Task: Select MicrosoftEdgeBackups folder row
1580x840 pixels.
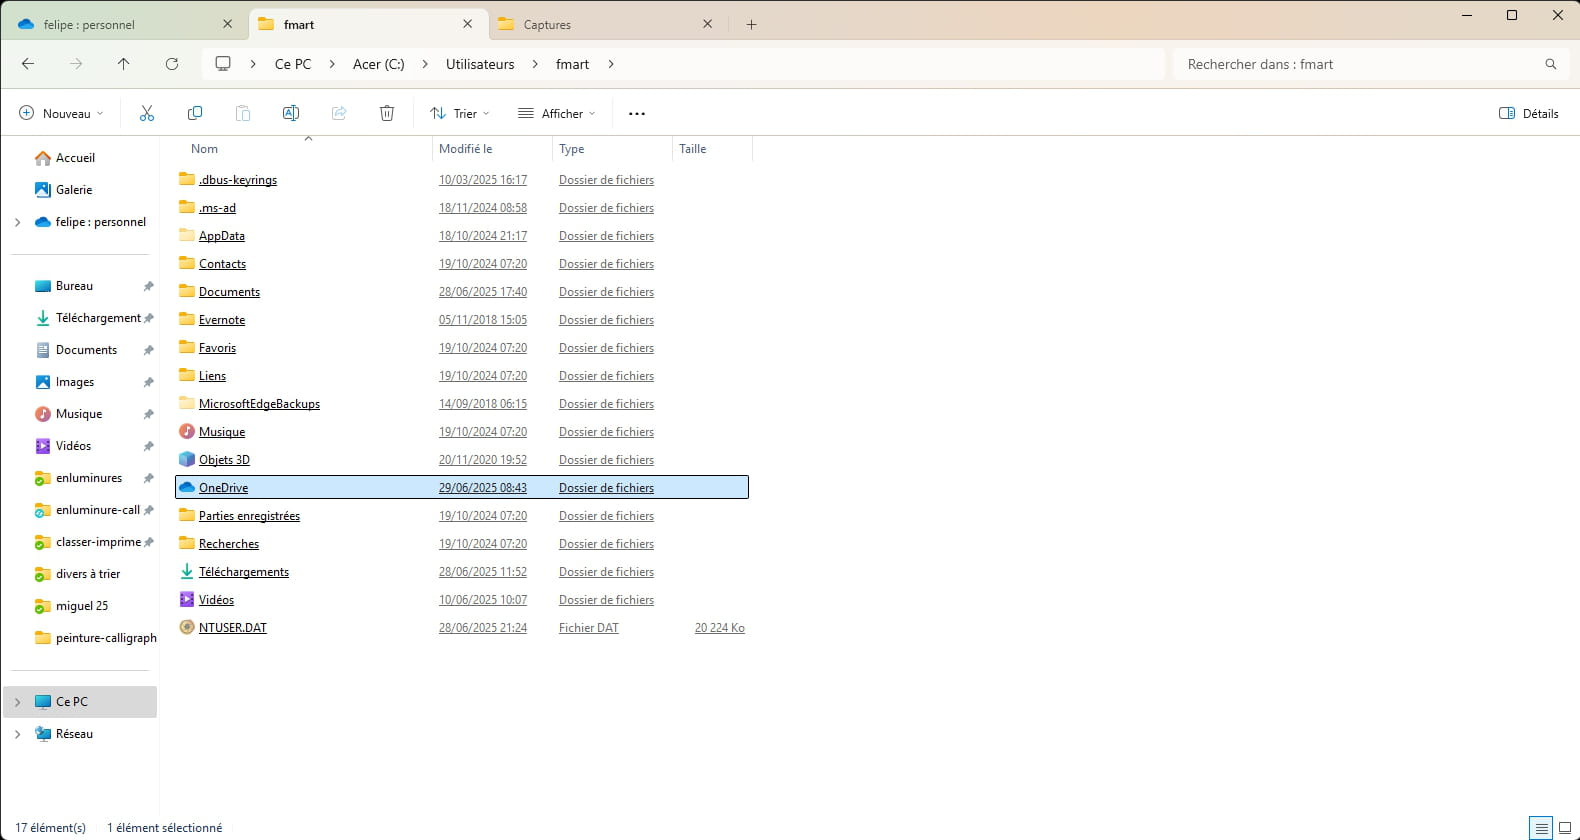Action: 462,403
